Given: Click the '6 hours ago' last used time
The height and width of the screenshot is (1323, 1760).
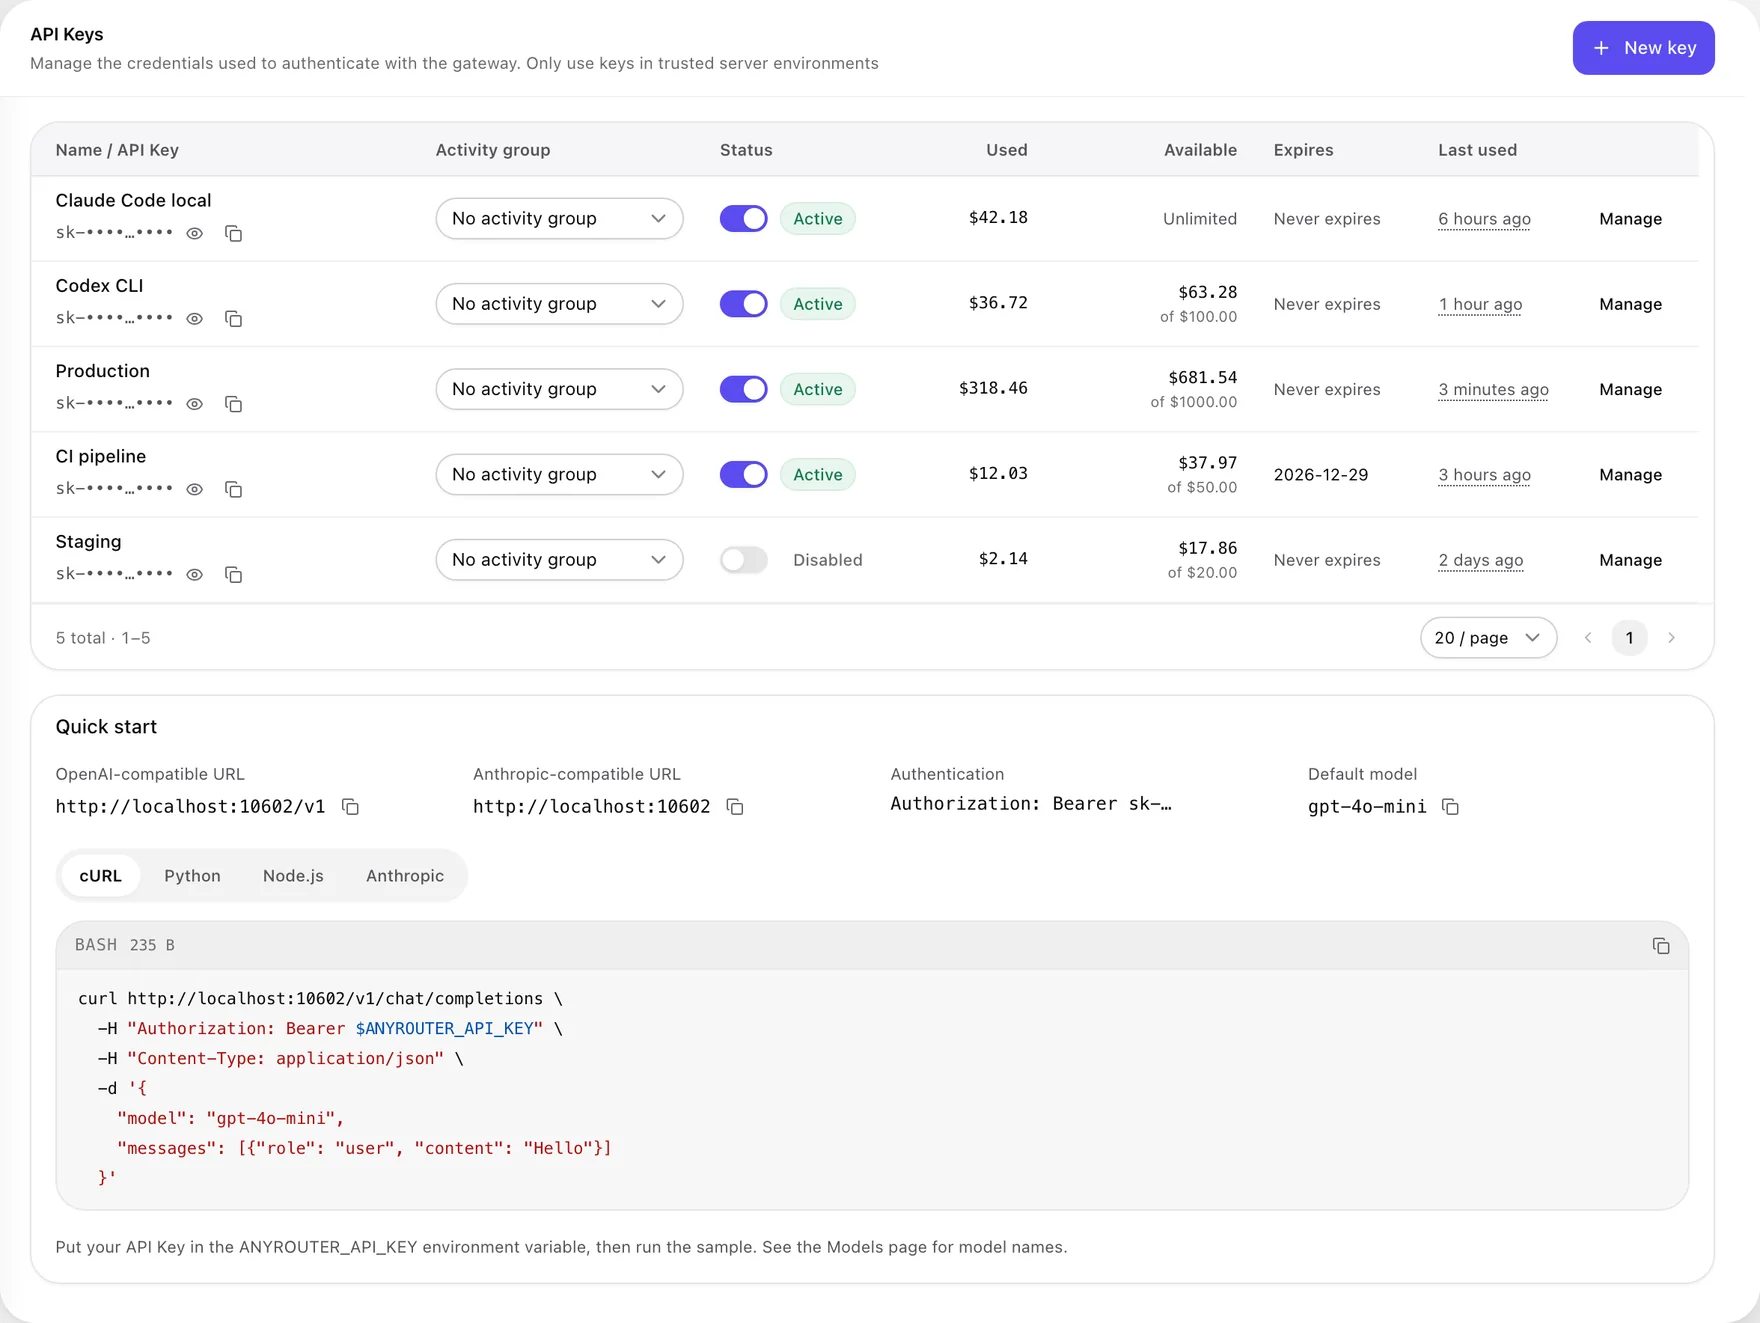Looking at the screenshot, I should pyautogui.click(x=1484, y=219).
